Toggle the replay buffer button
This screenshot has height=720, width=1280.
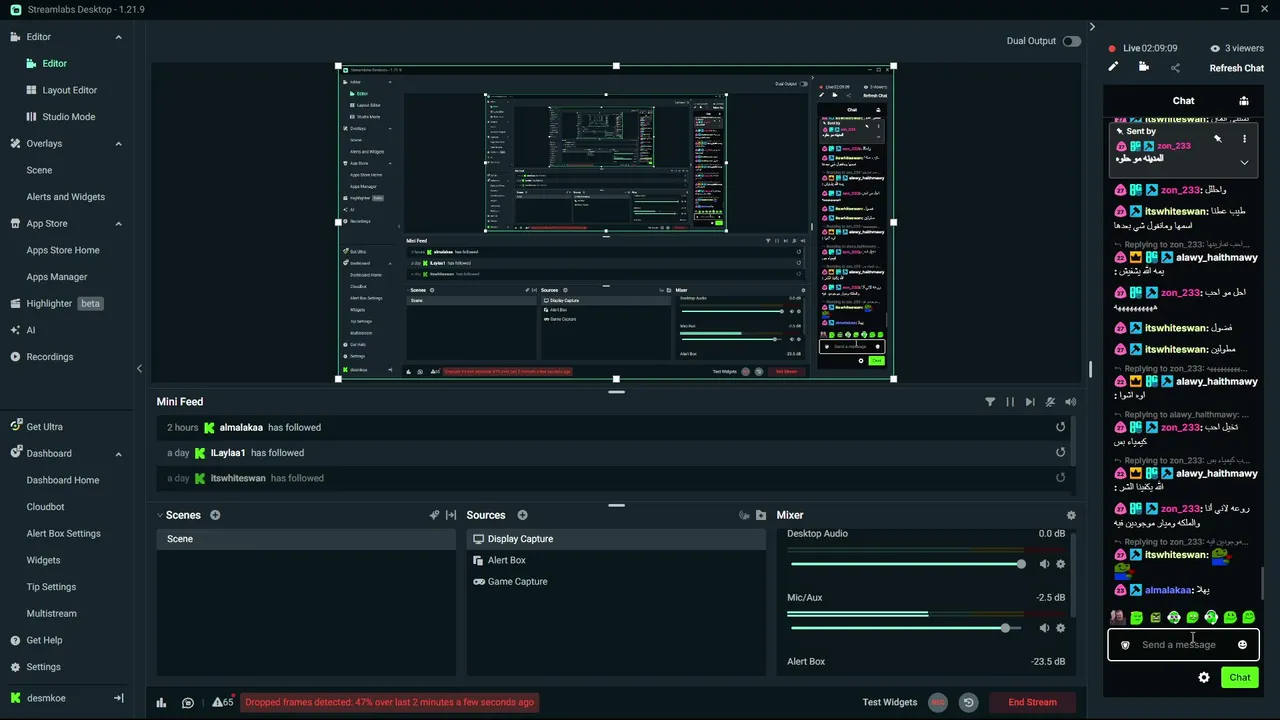point(968,702)
